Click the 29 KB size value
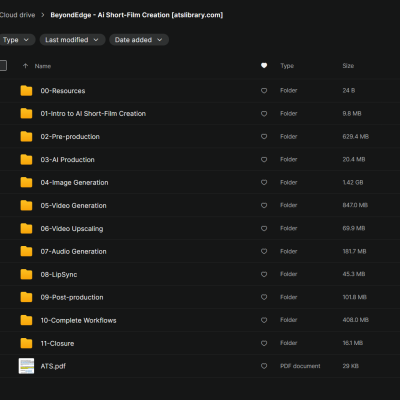The height and width of the screenshot is (400, 400). [351, 366]
